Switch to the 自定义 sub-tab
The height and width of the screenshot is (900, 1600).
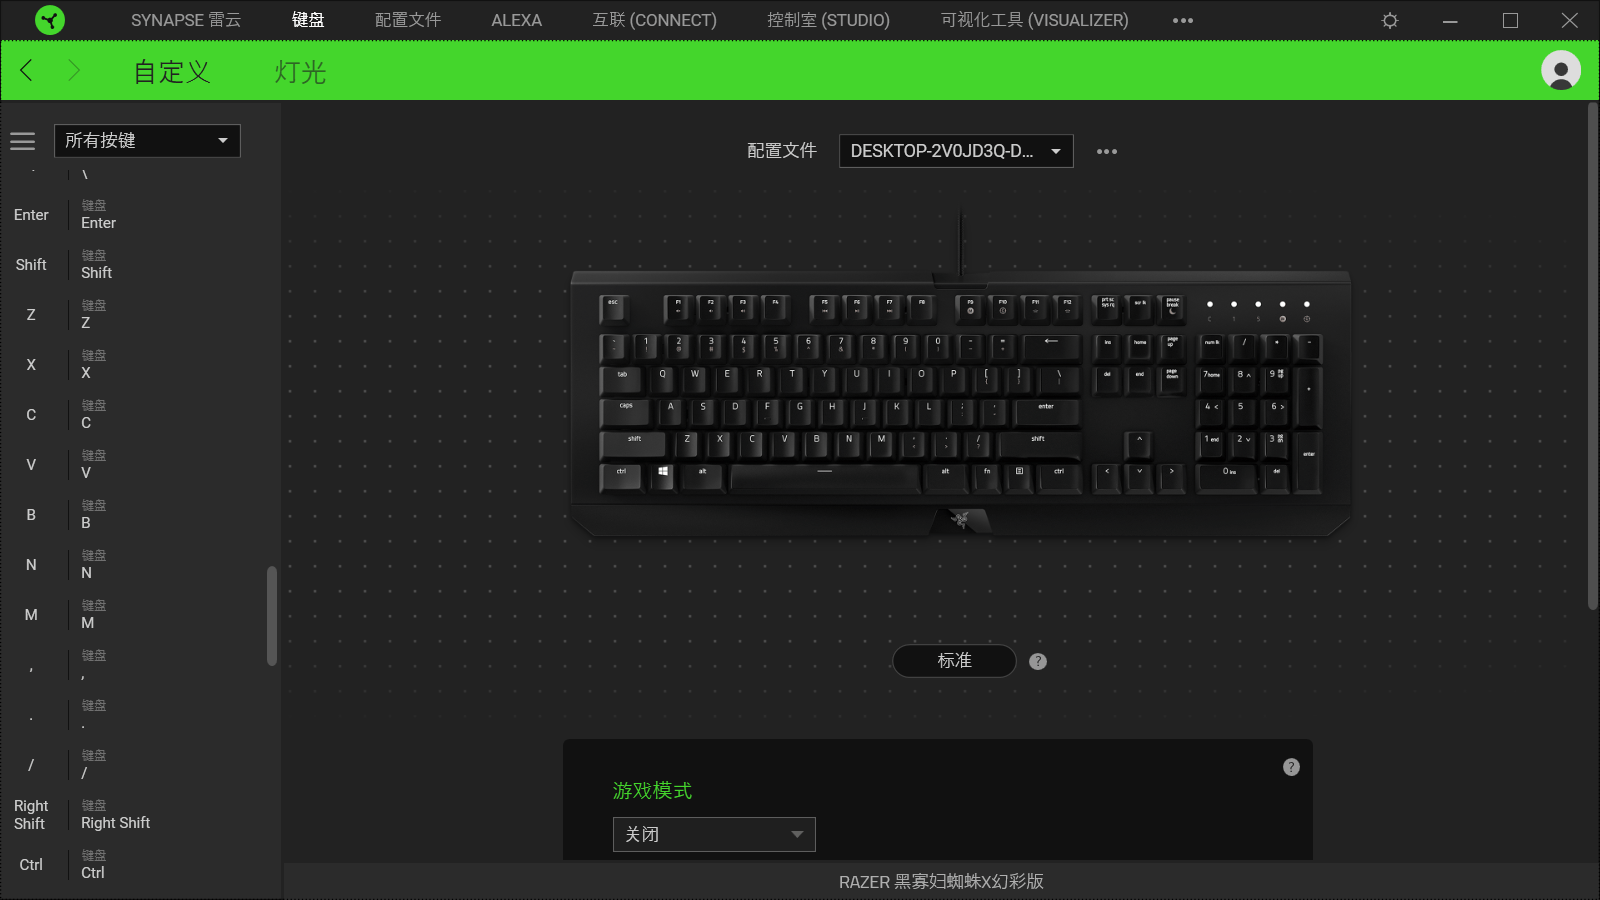pyautogui.click(x=172, y=72)
